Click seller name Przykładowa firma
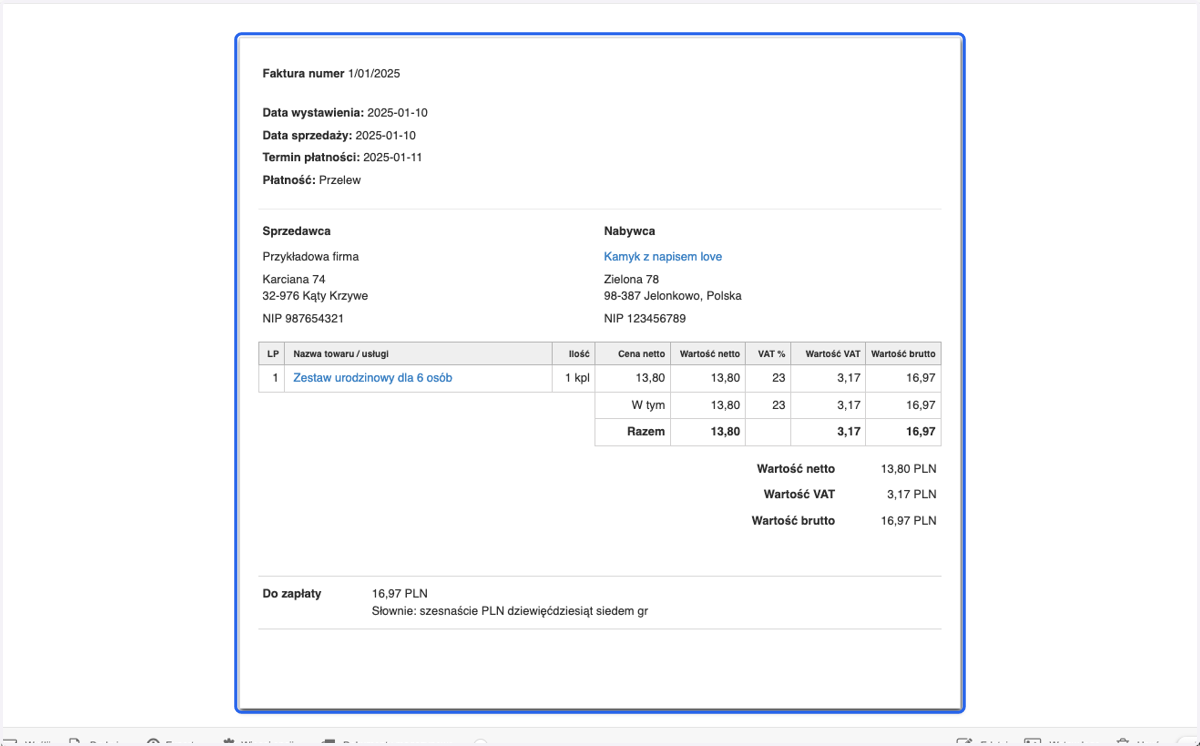Image resolution: width=1200 pixels, height=746 pixels. coord(311,257)
